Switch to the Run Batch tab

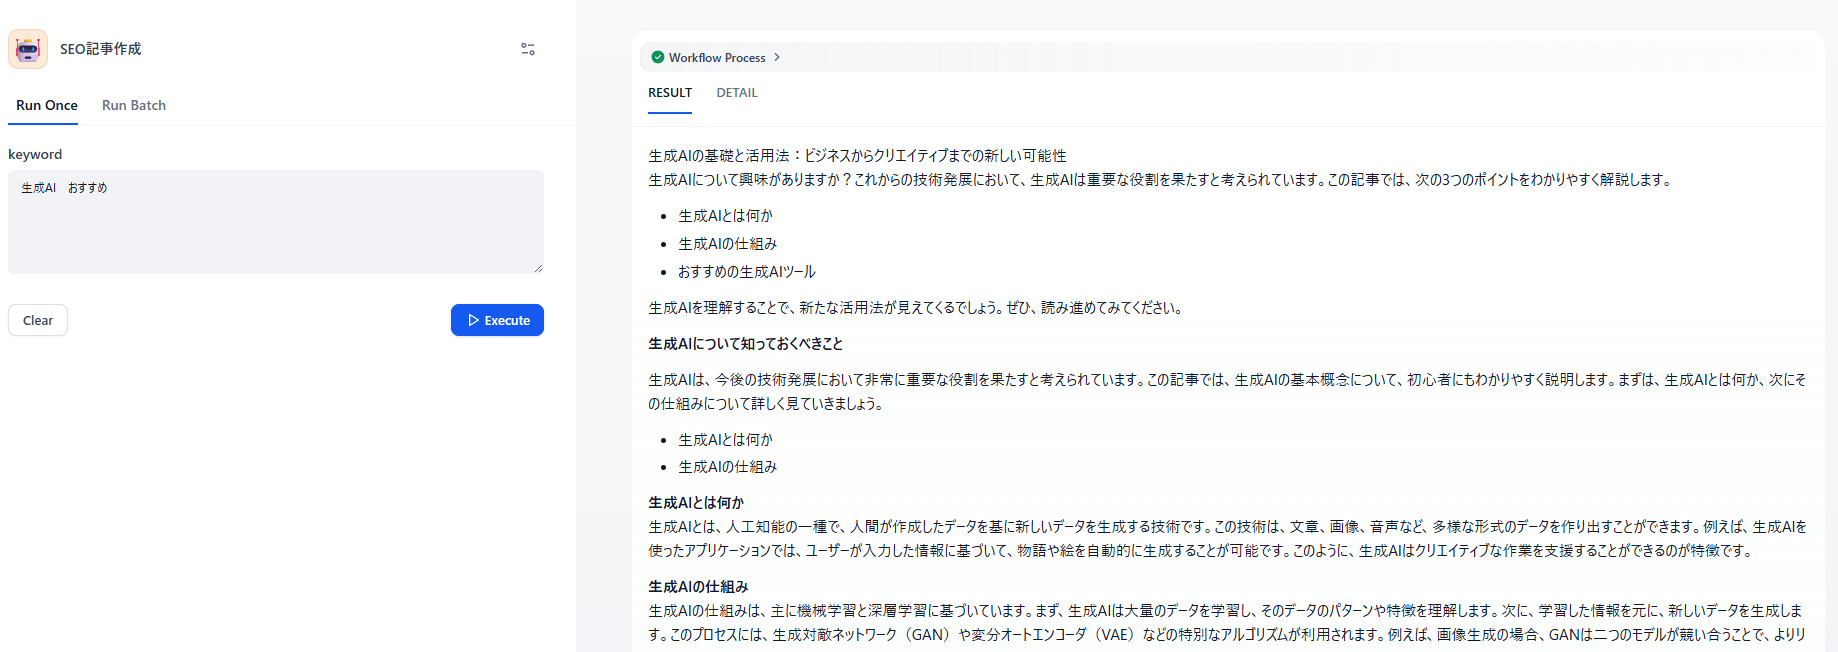[134, 105]
